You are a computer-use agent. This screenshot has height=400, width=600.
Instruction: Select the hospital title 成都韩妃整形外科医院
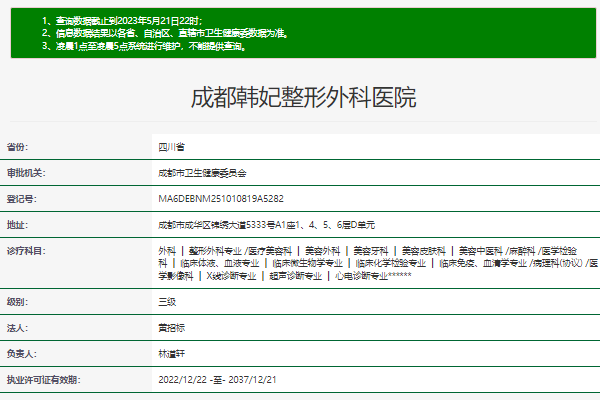coord(303,98)
